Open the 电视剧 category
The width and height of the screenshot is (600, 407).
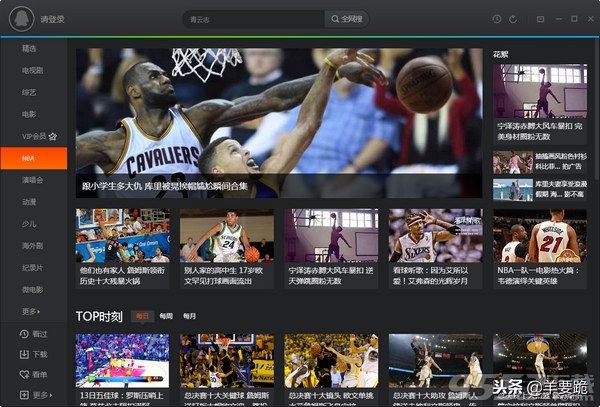tap(33, 70)
